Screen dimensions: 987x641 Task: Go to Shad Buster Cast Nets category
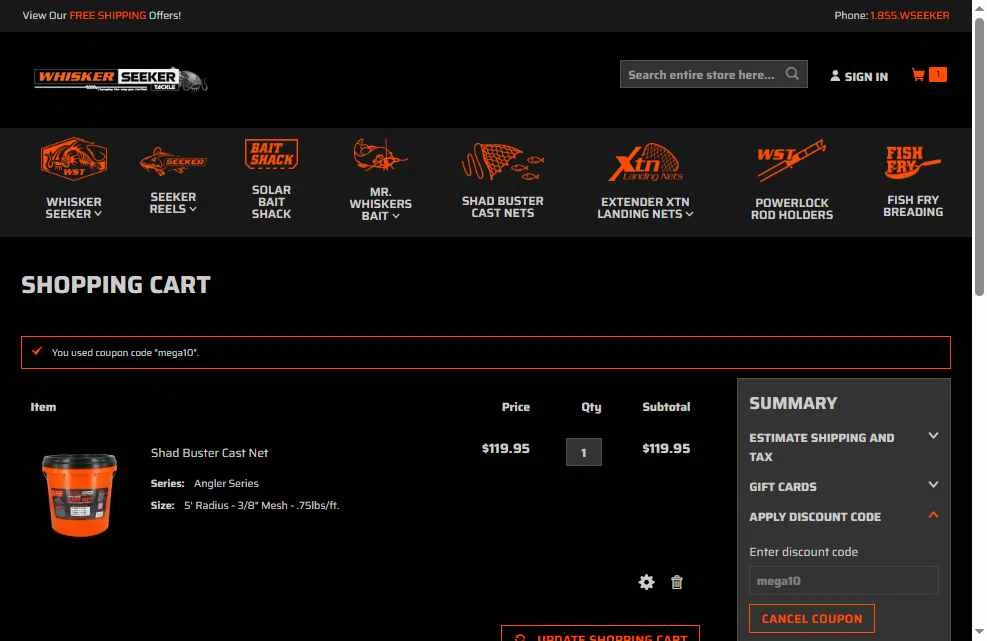coord(502,207)
